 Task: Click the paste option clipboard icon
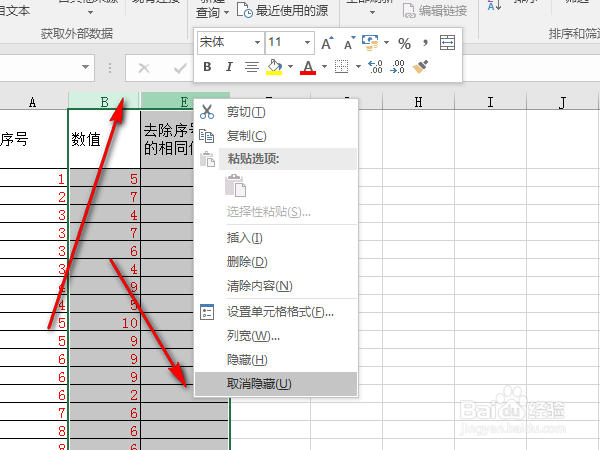(x=235, y=186)
